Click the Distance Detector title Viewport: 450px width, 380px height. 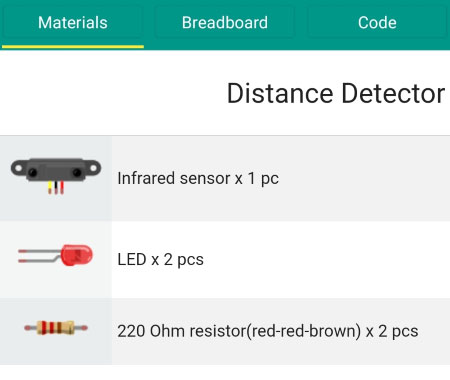(x=336, y=94)
